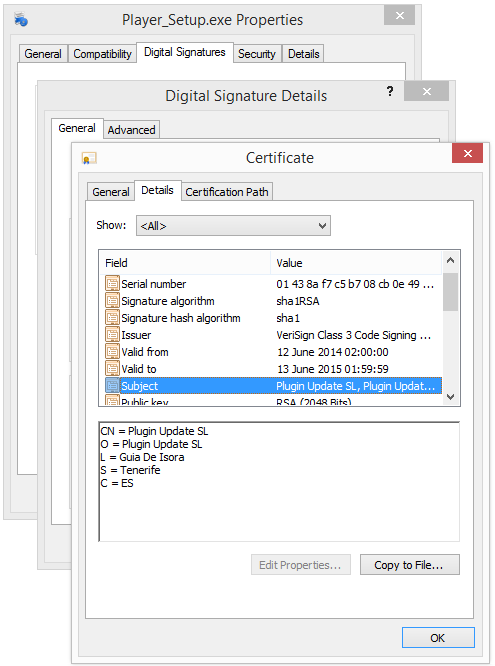
Task: Select the 'Valid from' field label
Action: click(145, 352)
